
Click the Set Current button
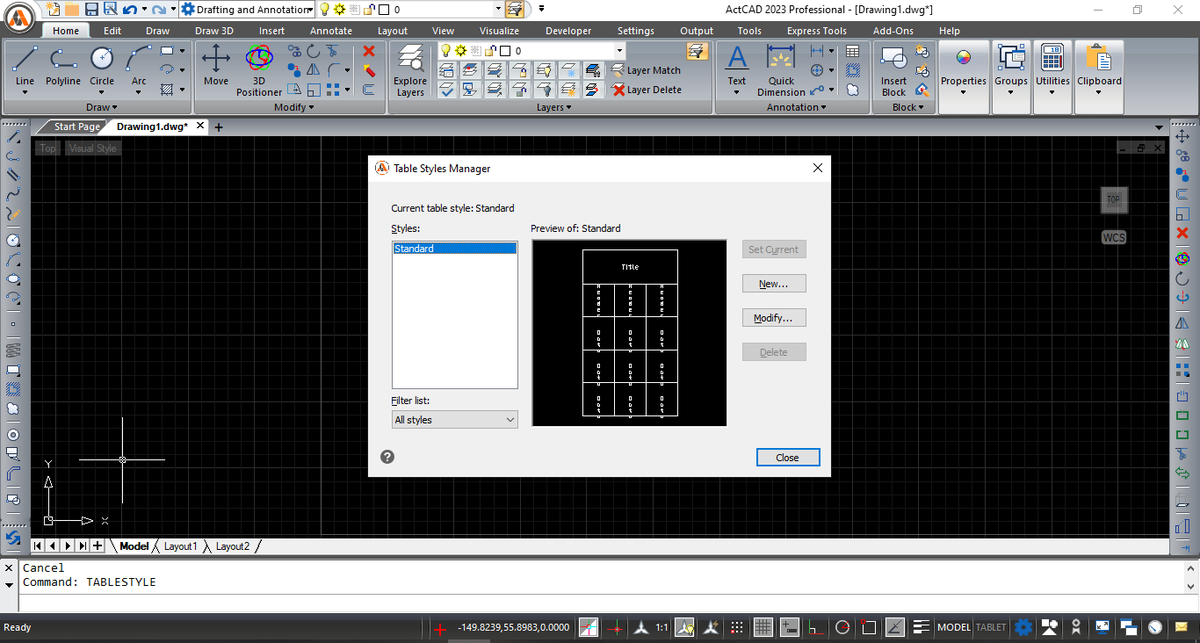(774, 250)
